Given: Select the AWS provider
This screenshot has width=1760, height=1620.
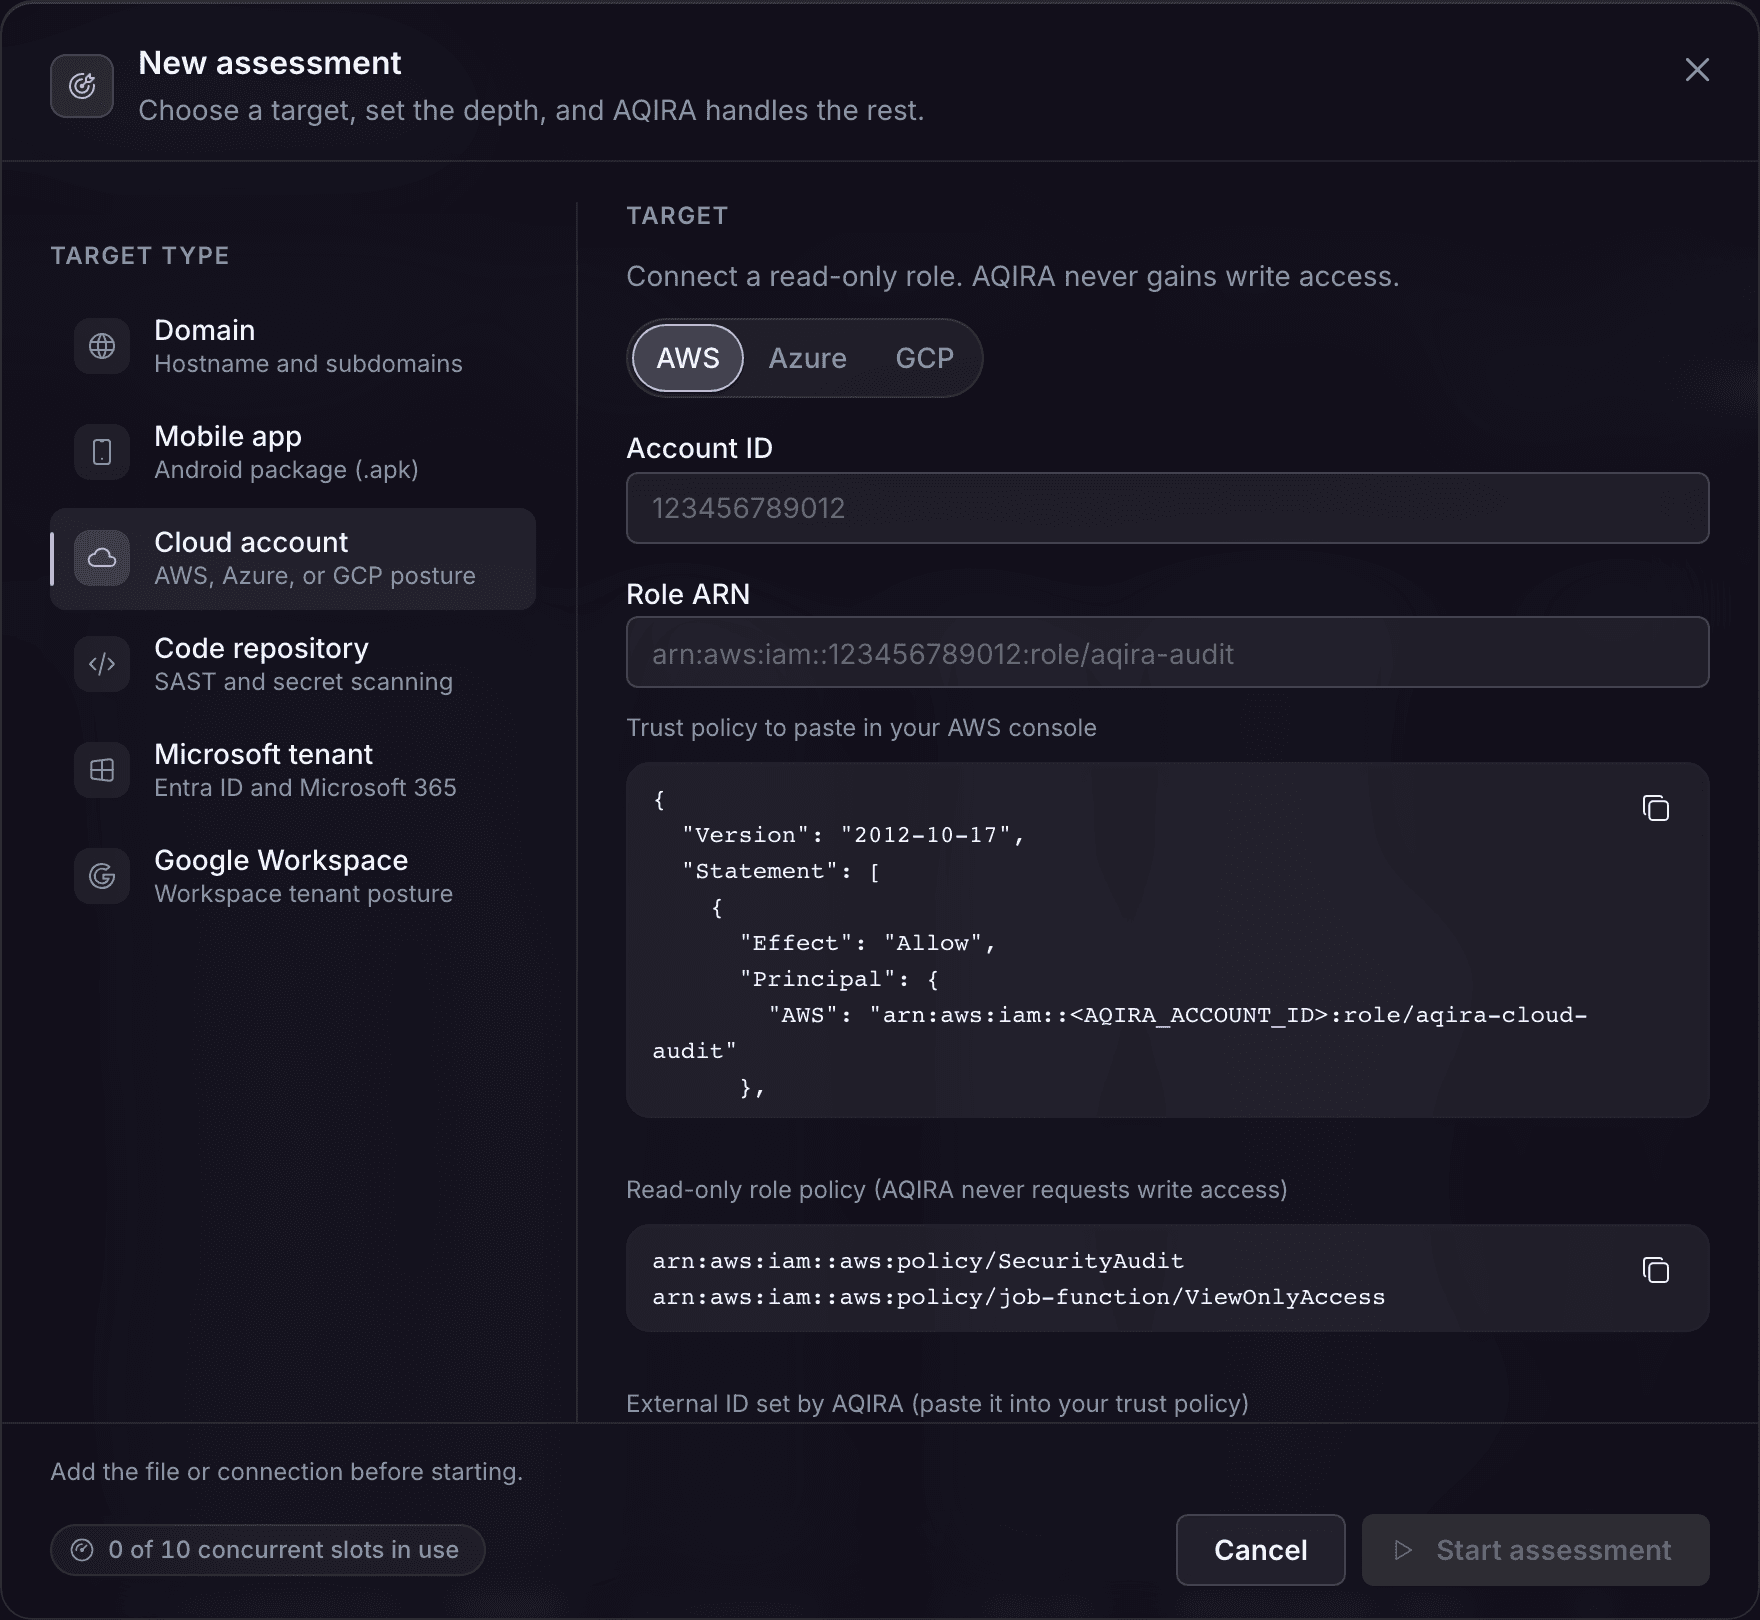Looking at the screenshot, I should point(688,358).
